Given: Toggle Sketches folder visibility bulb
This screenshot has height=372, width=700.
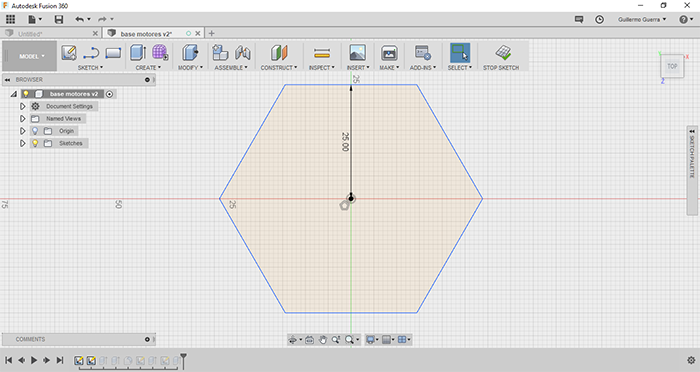Looking at the screenshot, I should point(35,143).
